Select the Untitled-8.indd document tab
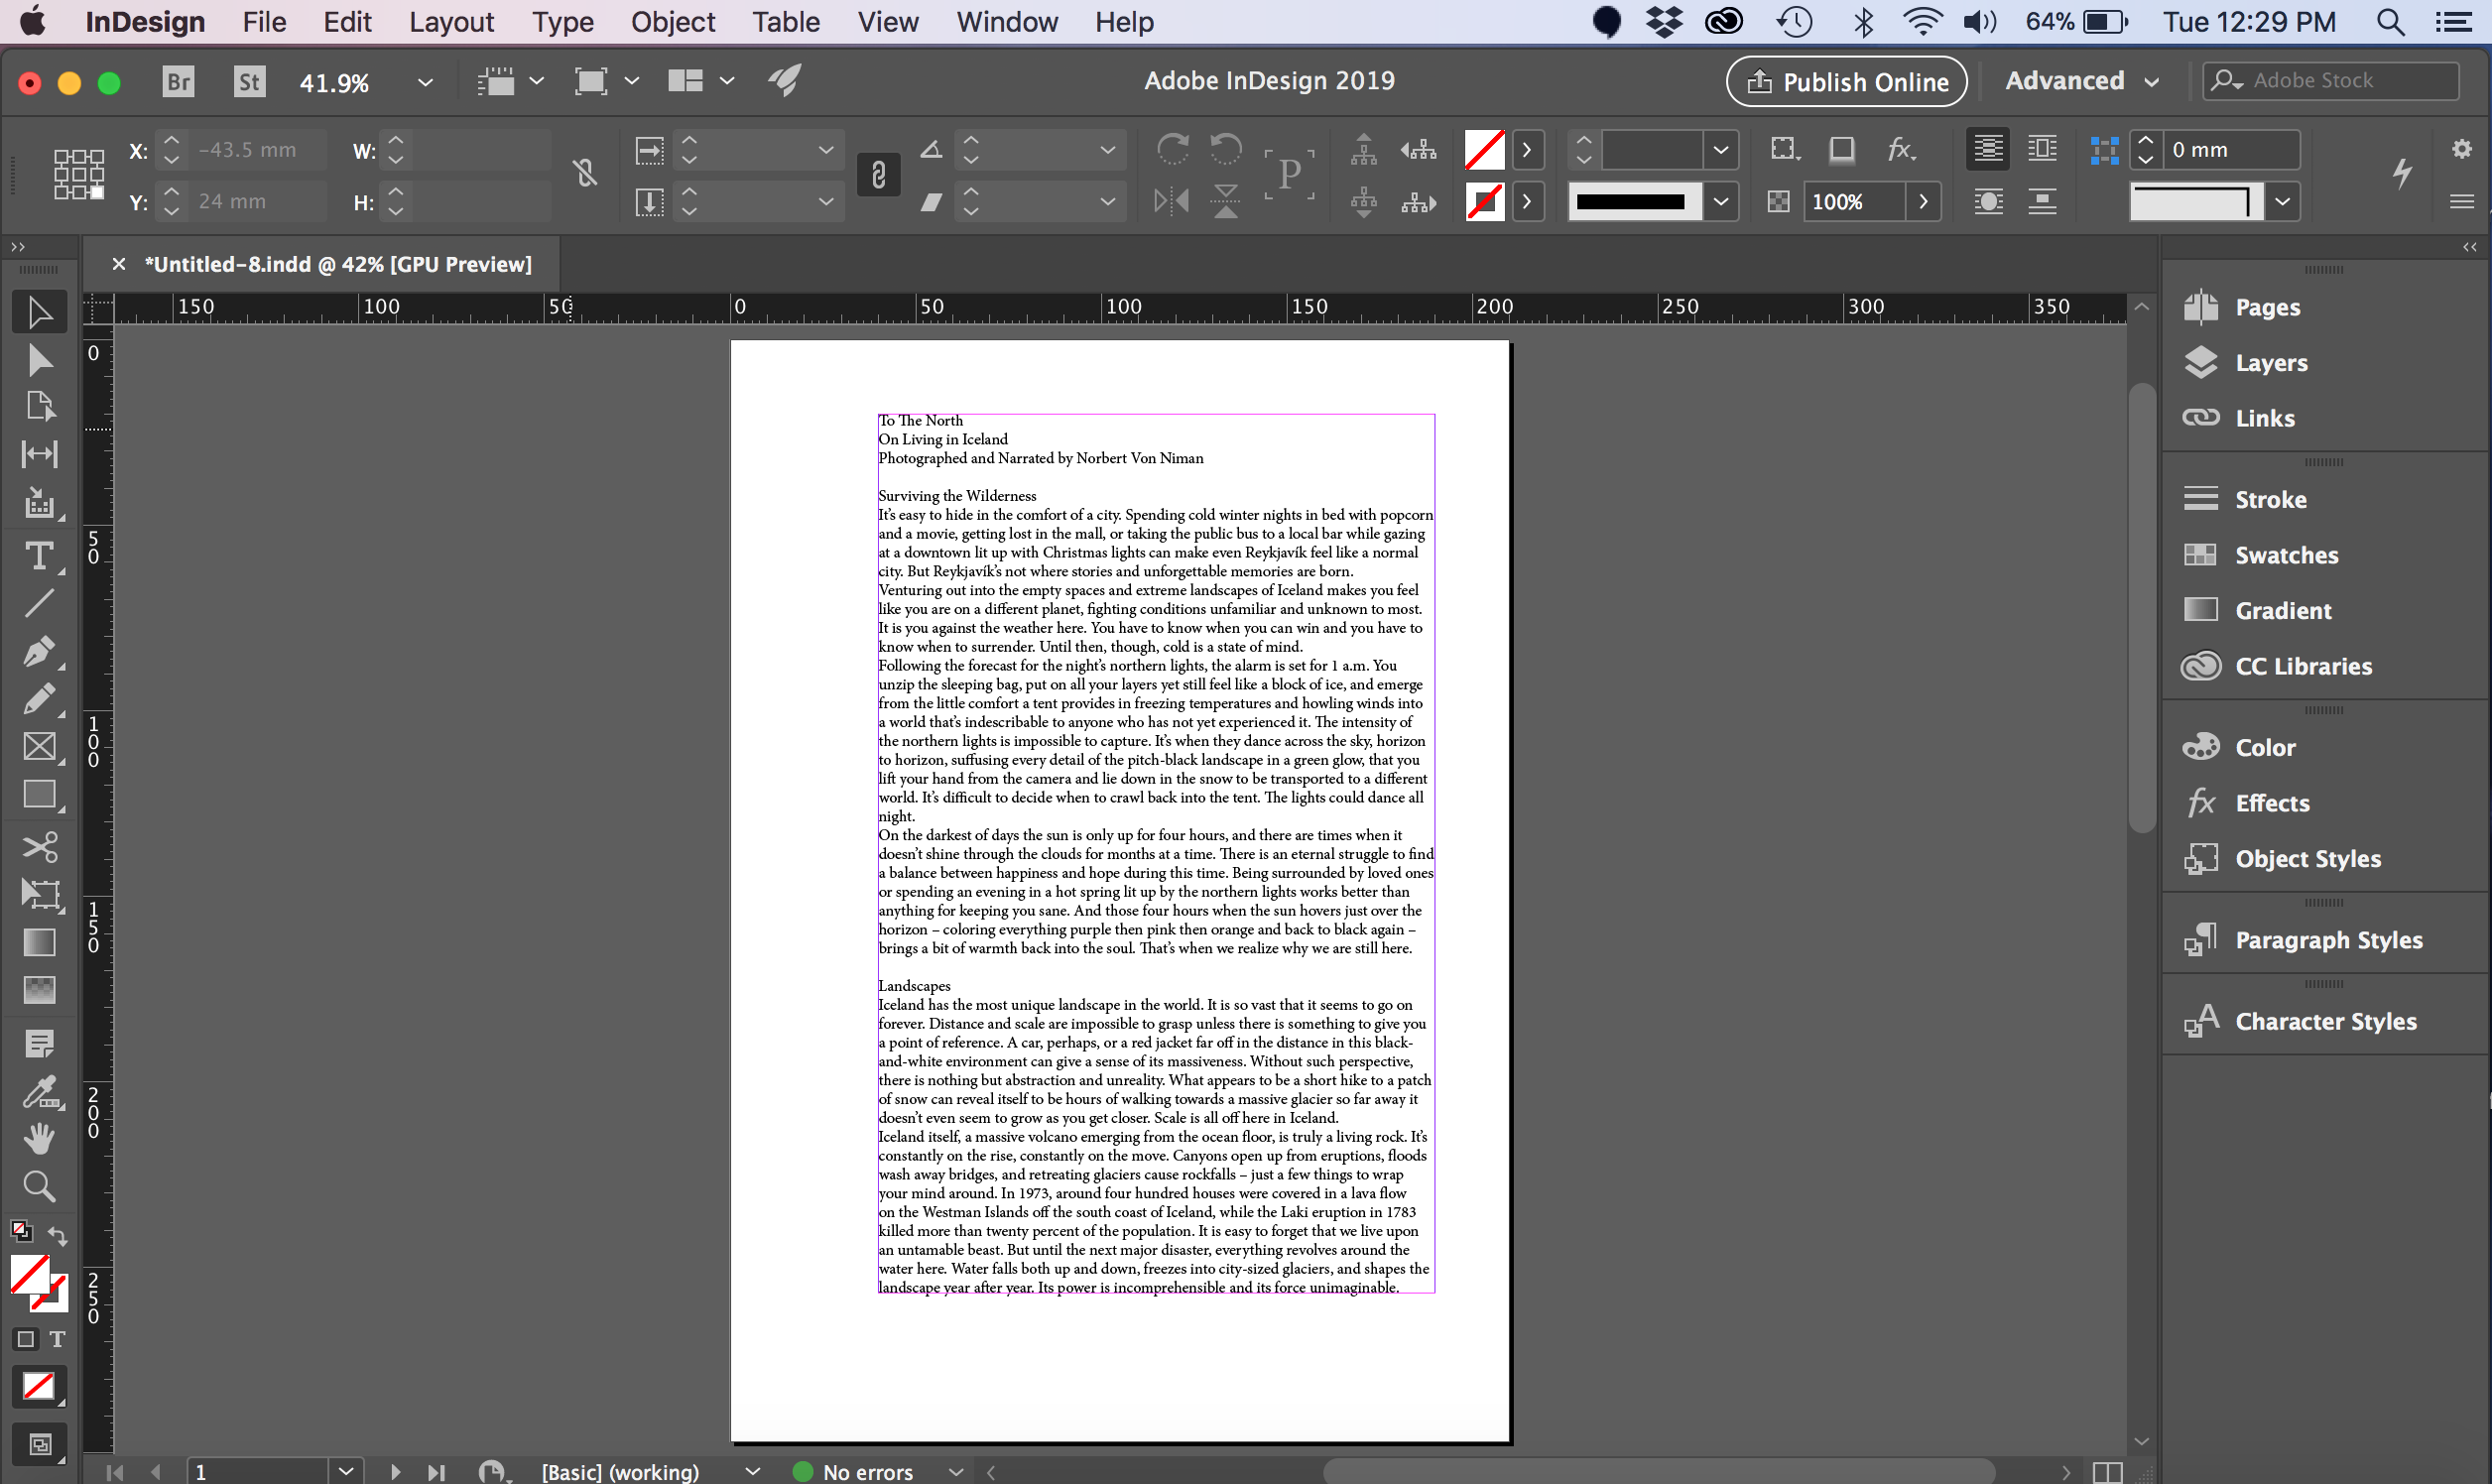Image resolution: width=2492 pixels, height=1484 pixels. (338, 264)
